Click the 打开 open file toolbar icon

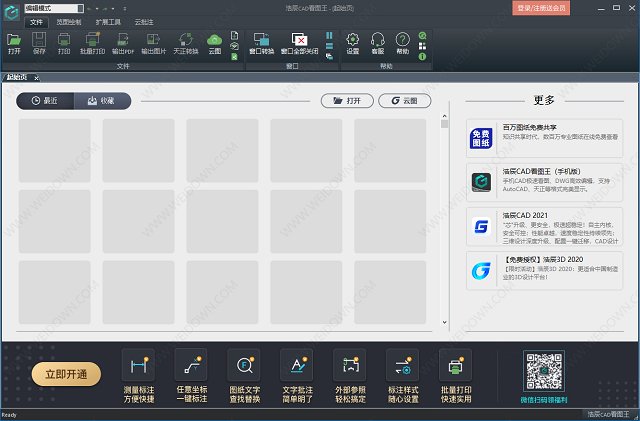14,41
